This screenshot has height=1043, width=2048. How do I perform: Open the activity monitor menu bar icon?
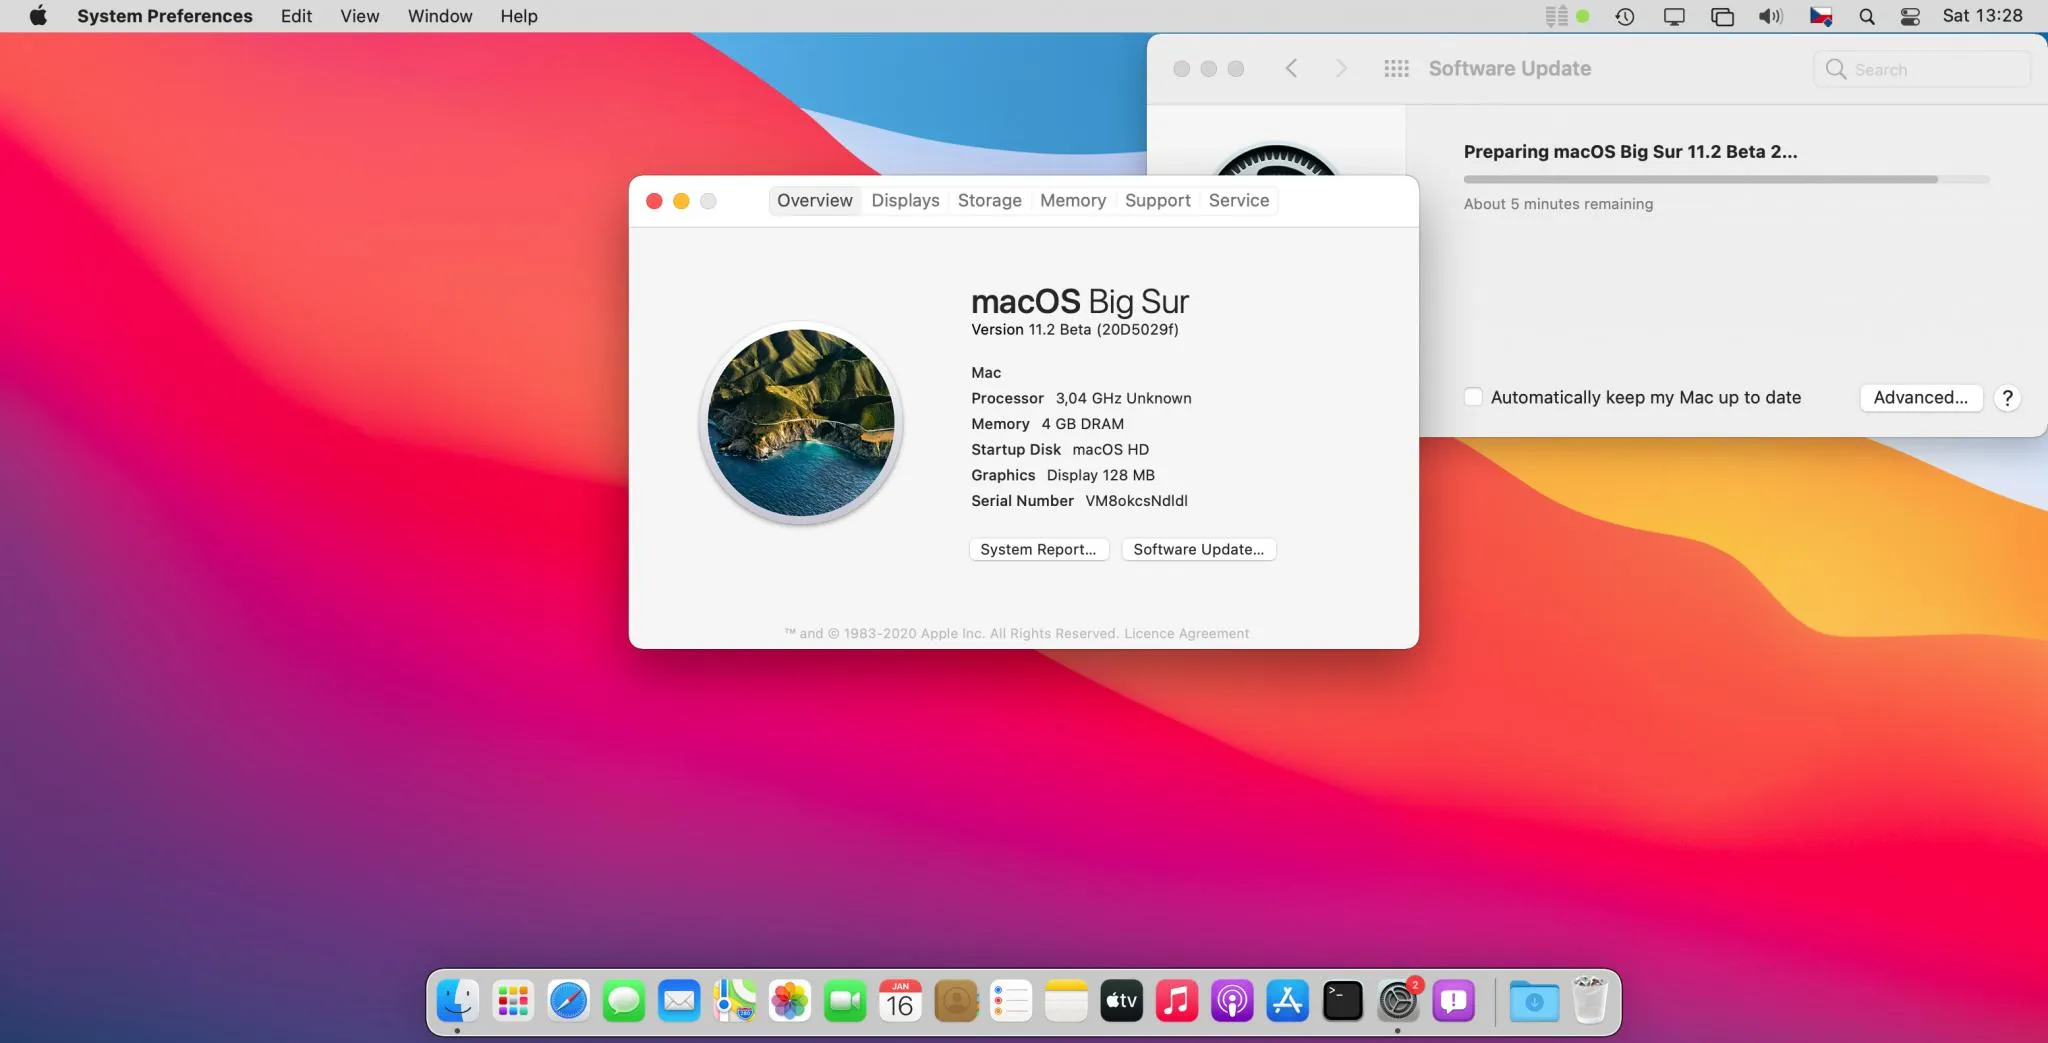tap(1567, 16)
